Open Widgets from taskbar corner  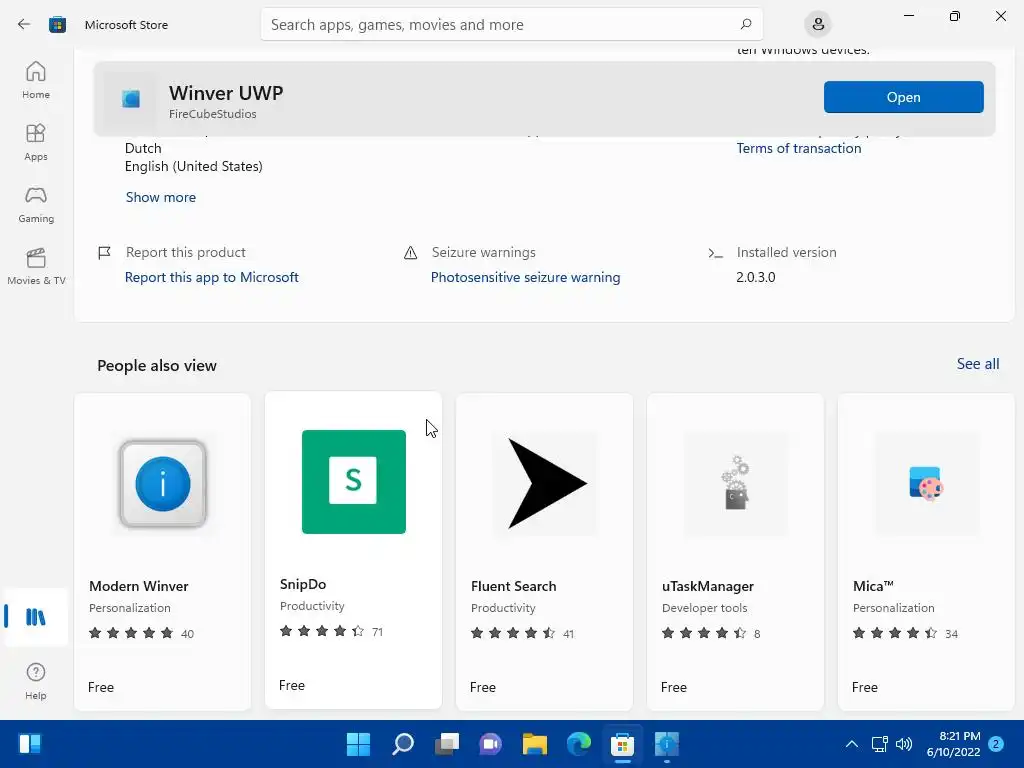pos(30,744)
